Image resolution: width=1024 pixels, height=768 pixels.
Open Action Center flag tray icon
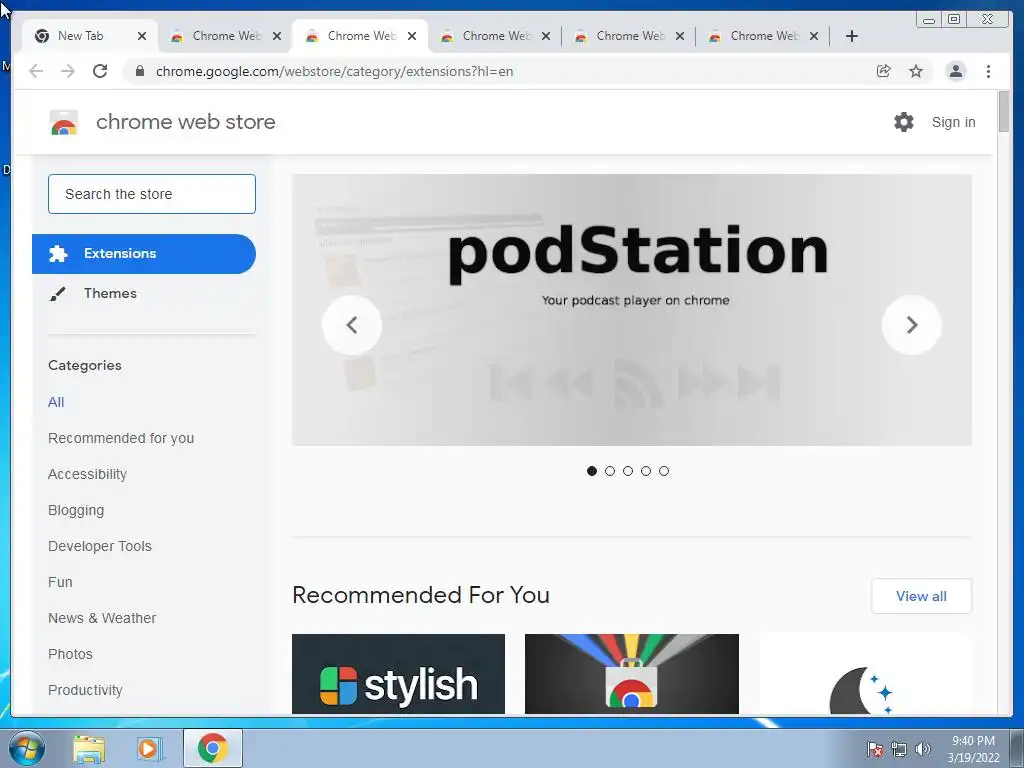pyautogui.click(x=874, y=749)
